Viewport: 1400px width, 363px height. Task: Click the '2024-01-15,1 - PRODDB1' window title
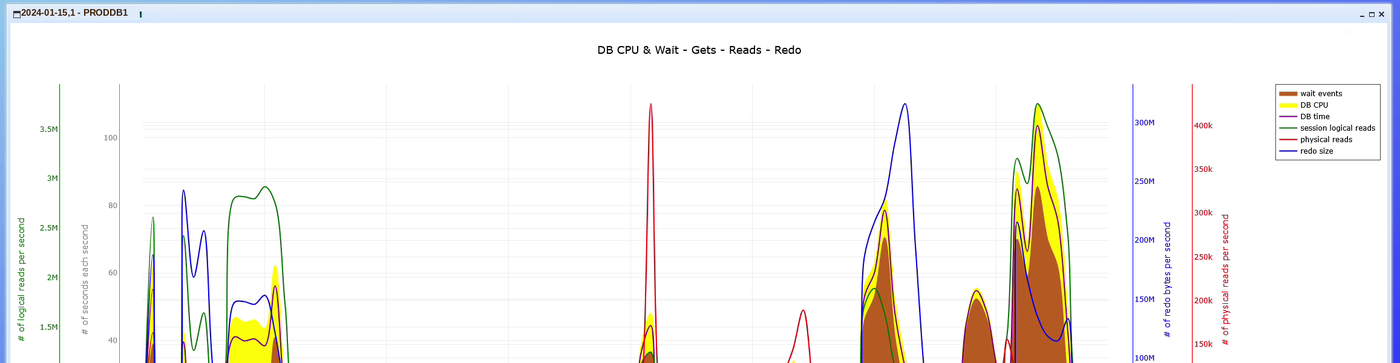point(75,13)
